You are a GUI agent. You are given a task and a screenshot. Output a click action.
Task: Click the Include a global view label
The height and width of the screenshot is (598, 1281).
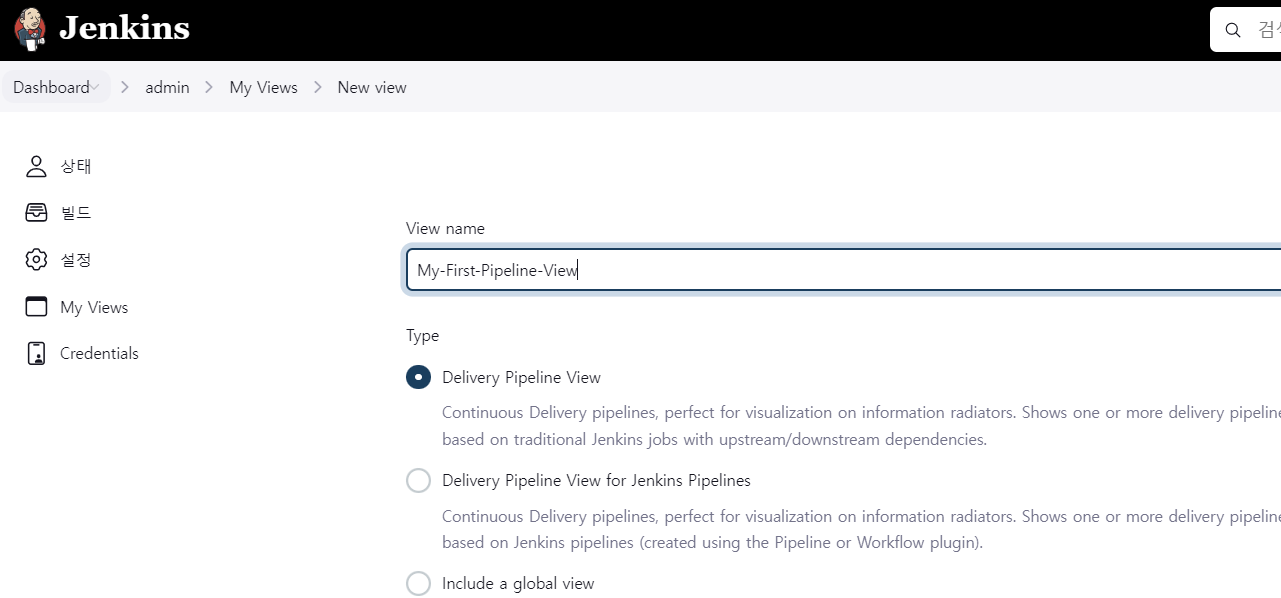pyautogui.click(x=518, y=583)
